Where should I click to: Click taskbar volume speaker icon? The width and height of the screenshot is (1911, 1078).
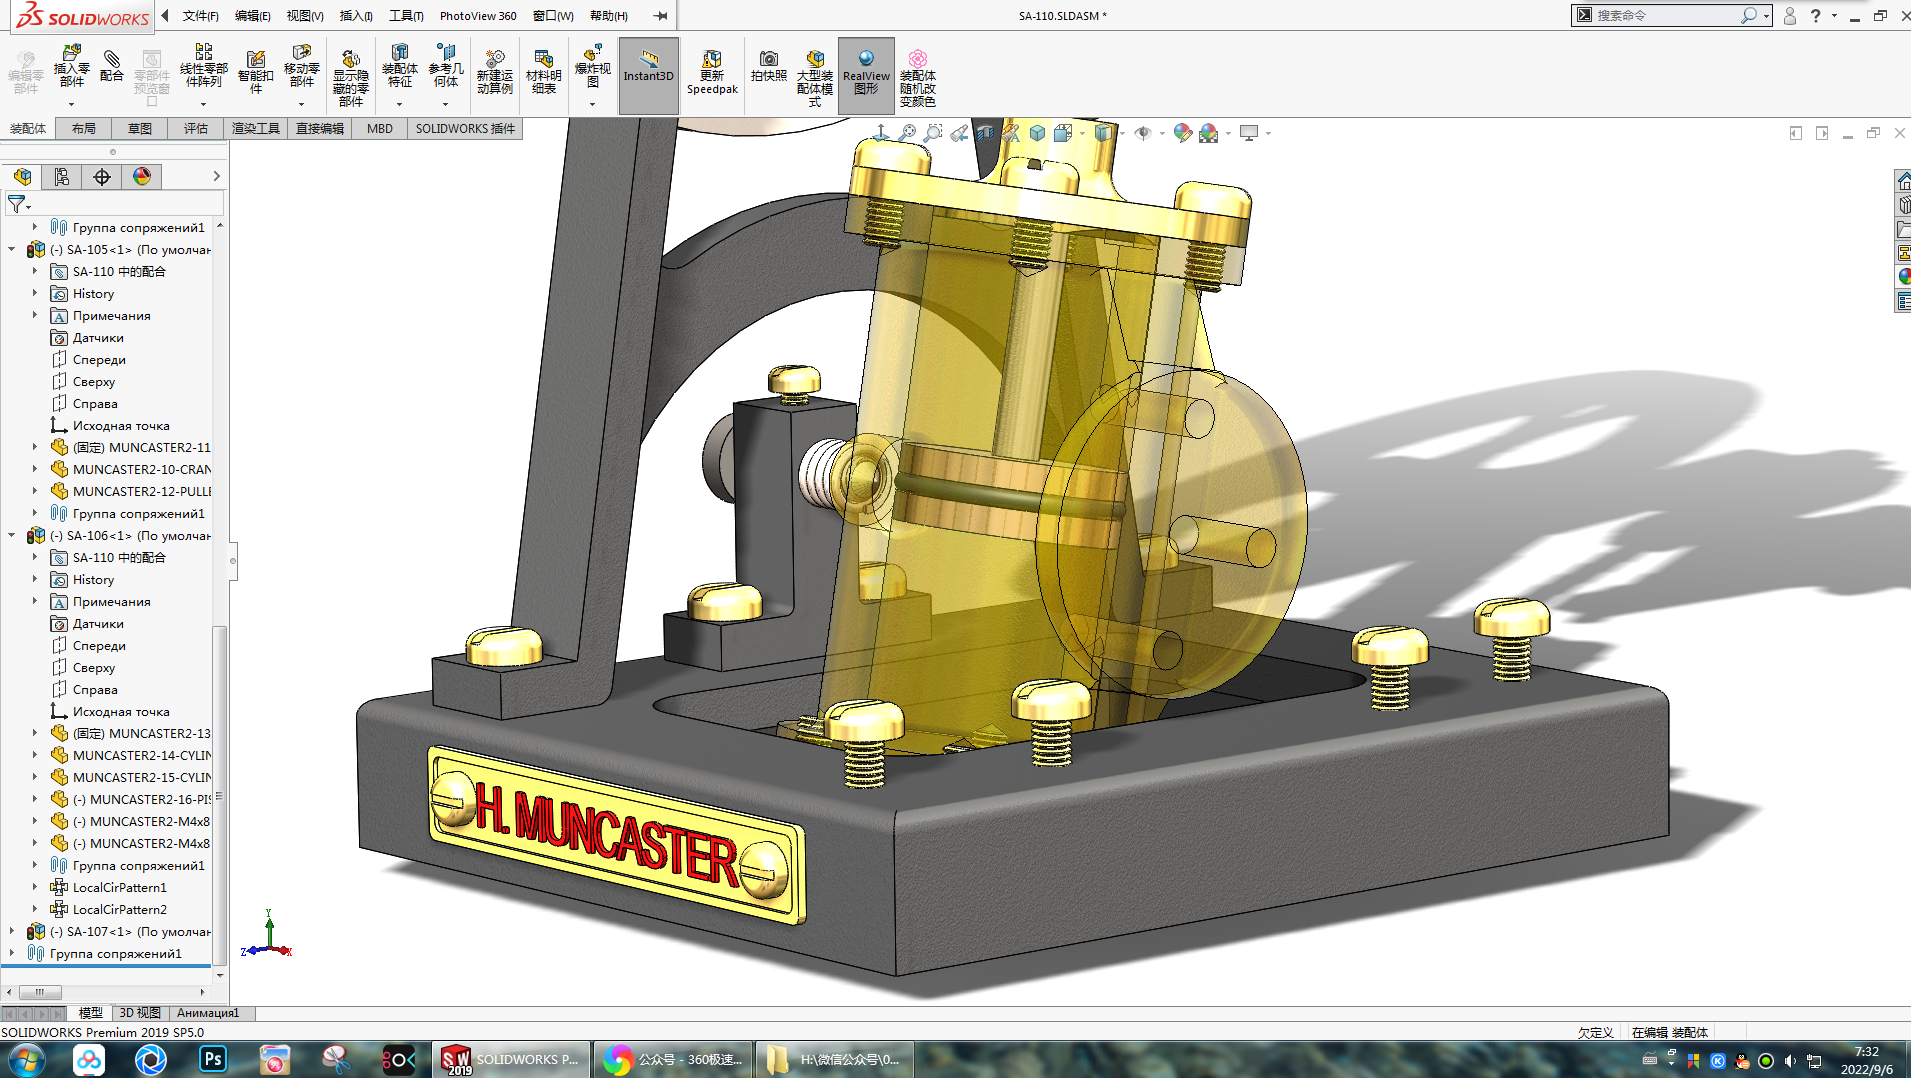click(x=1790, y=1061)
